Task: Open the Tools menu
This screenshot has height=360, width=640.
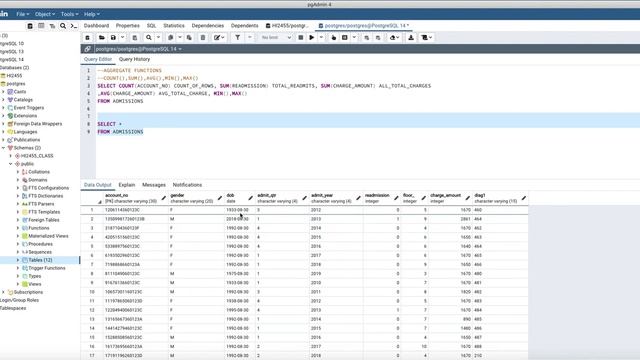Action: 69,14
